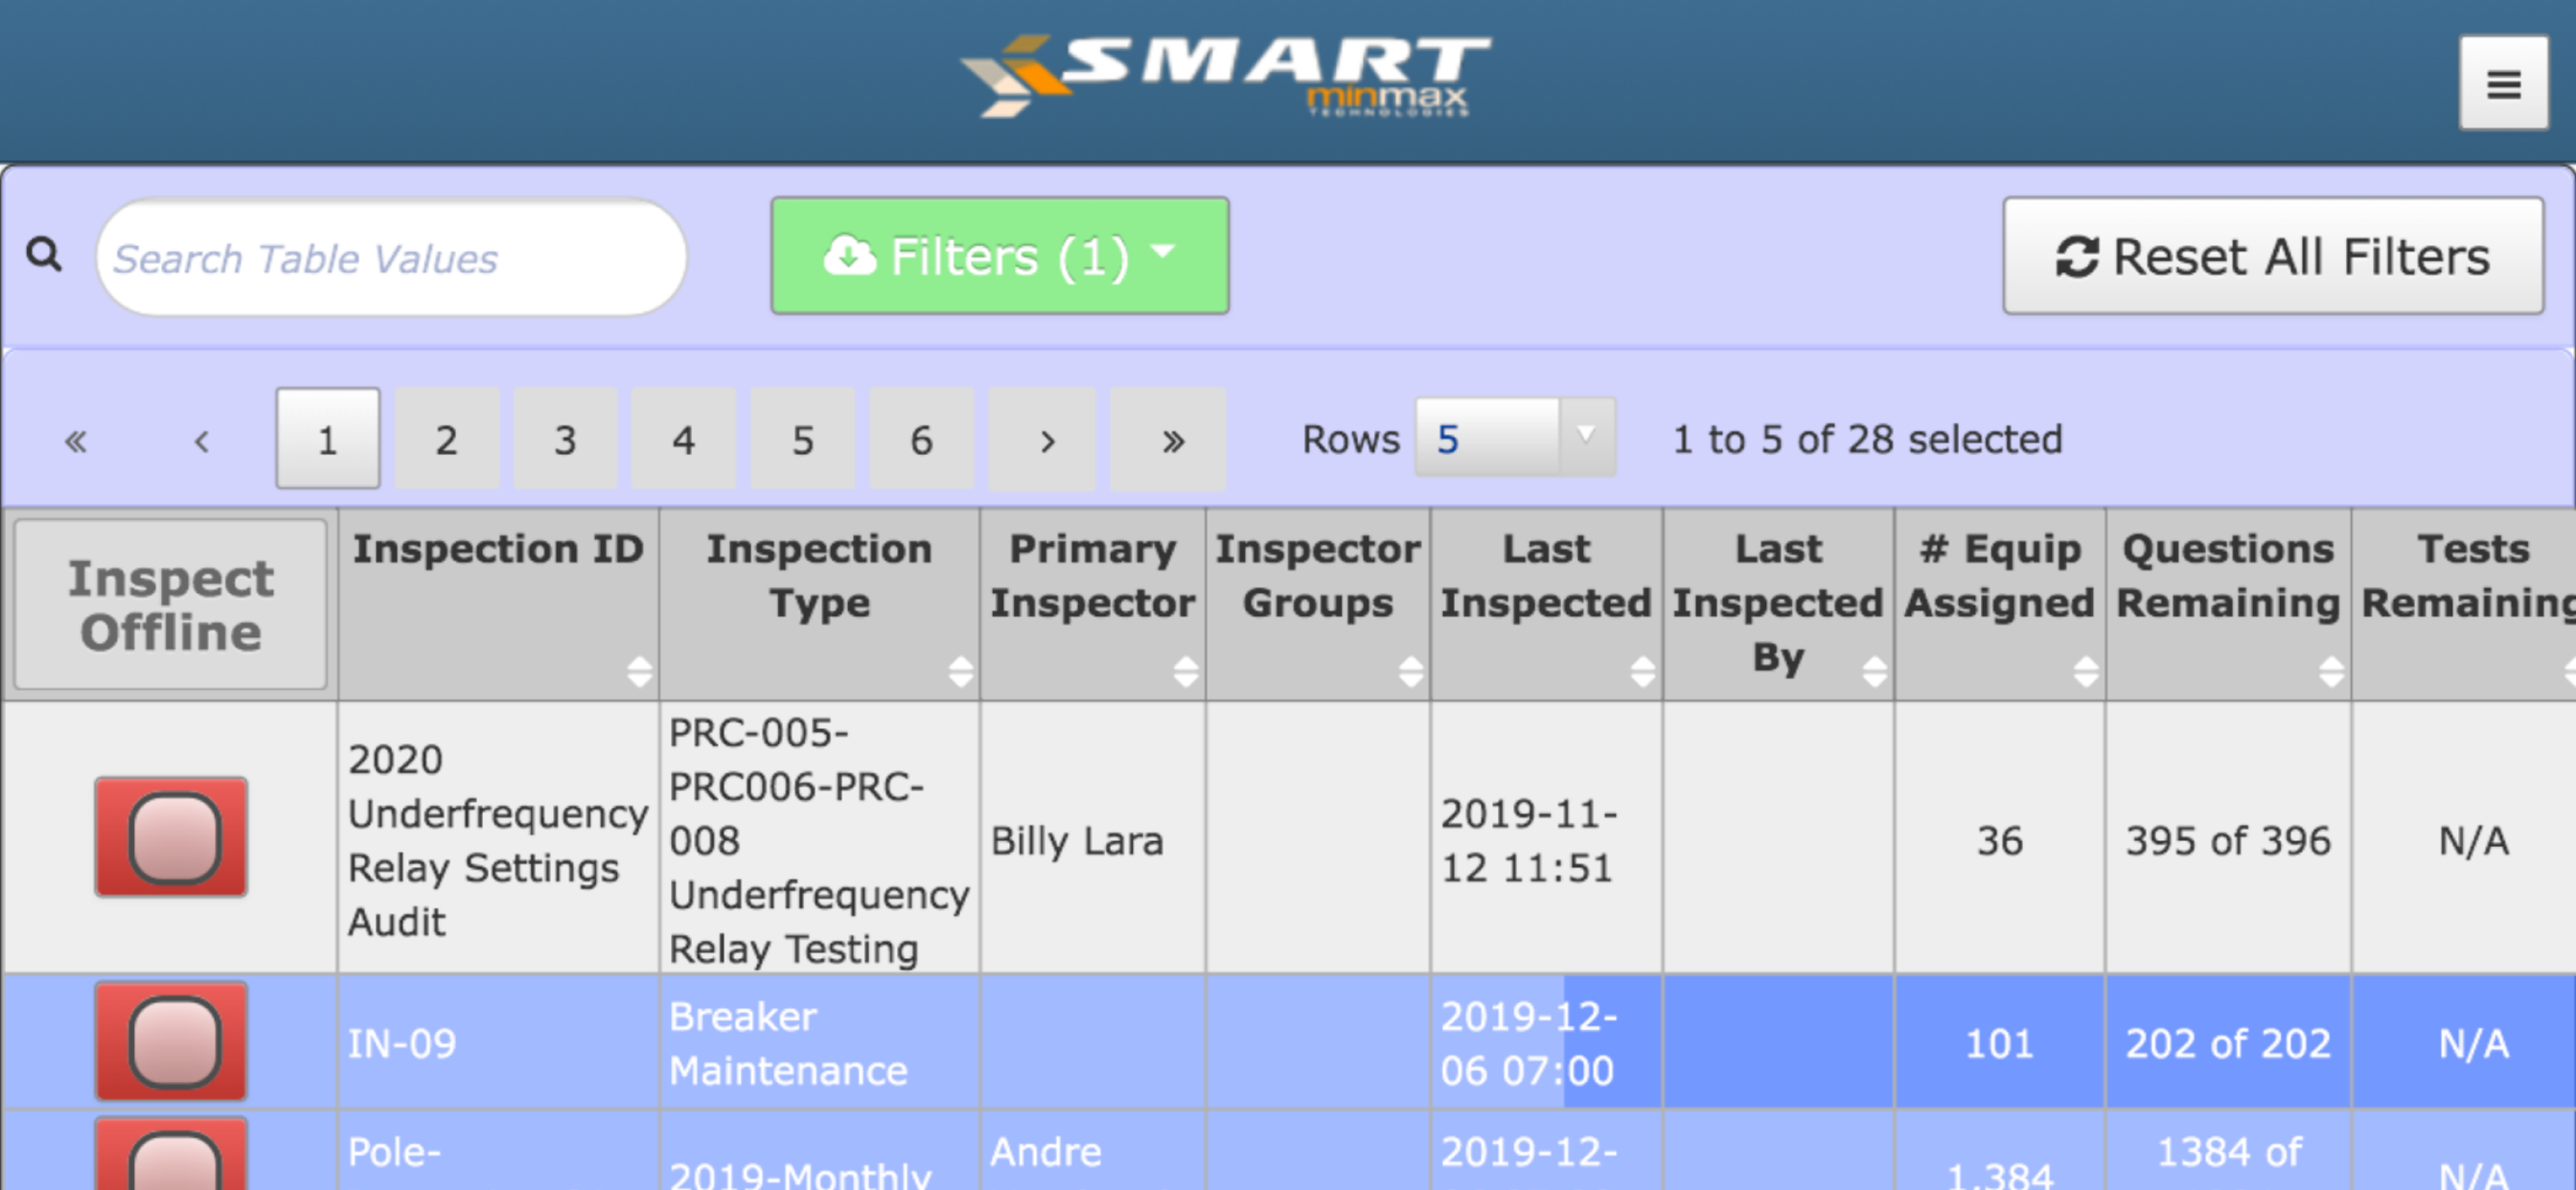Click the SMART minmax logo
The image size is (2576, 1190).
coord(1225,77)
